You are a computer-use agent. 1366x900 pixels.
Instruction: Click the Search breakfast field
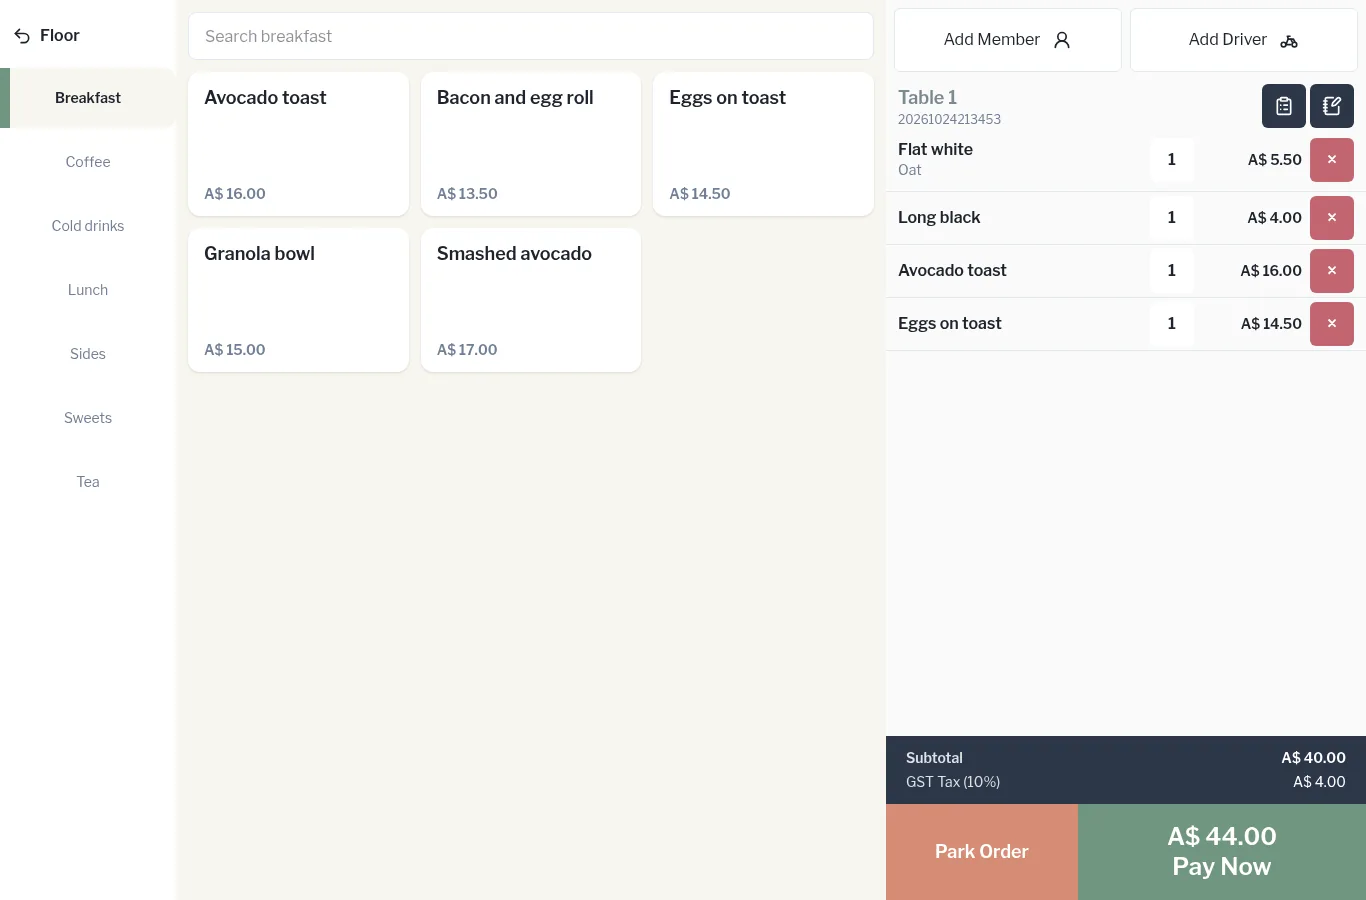(531, 36)
